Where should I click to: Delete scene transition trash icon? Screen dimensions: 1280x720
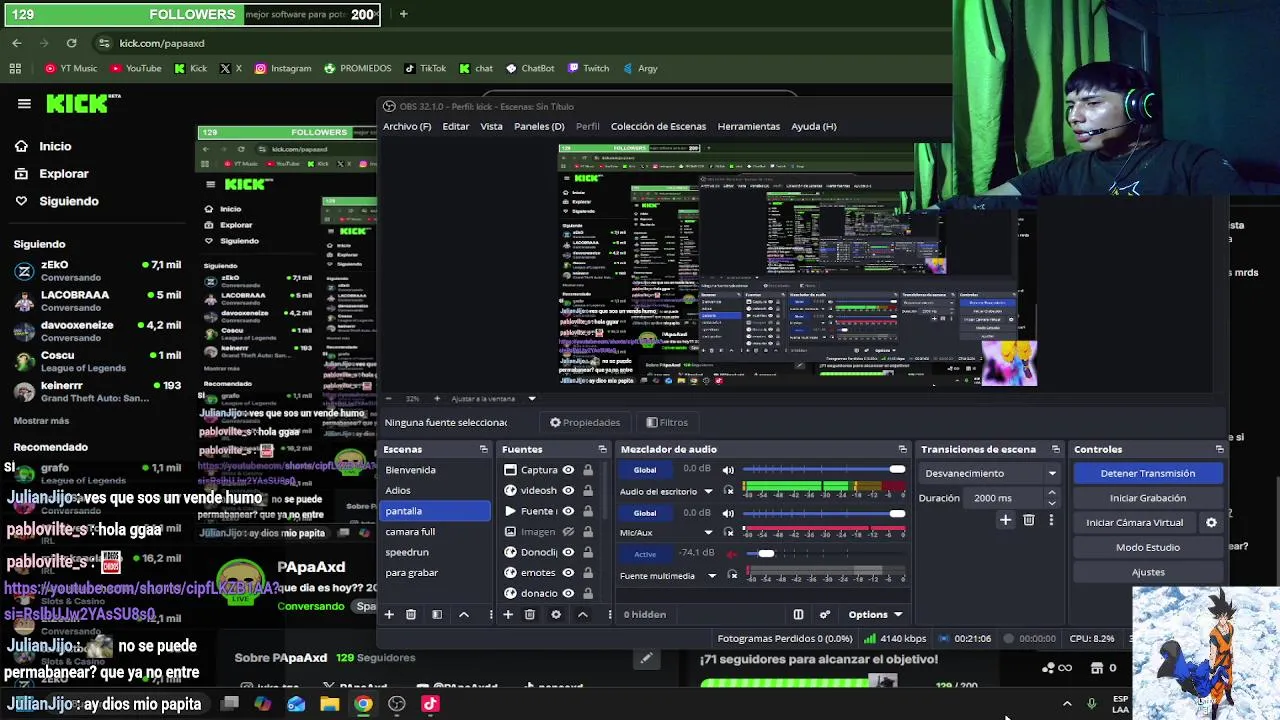coord(1028,520)
